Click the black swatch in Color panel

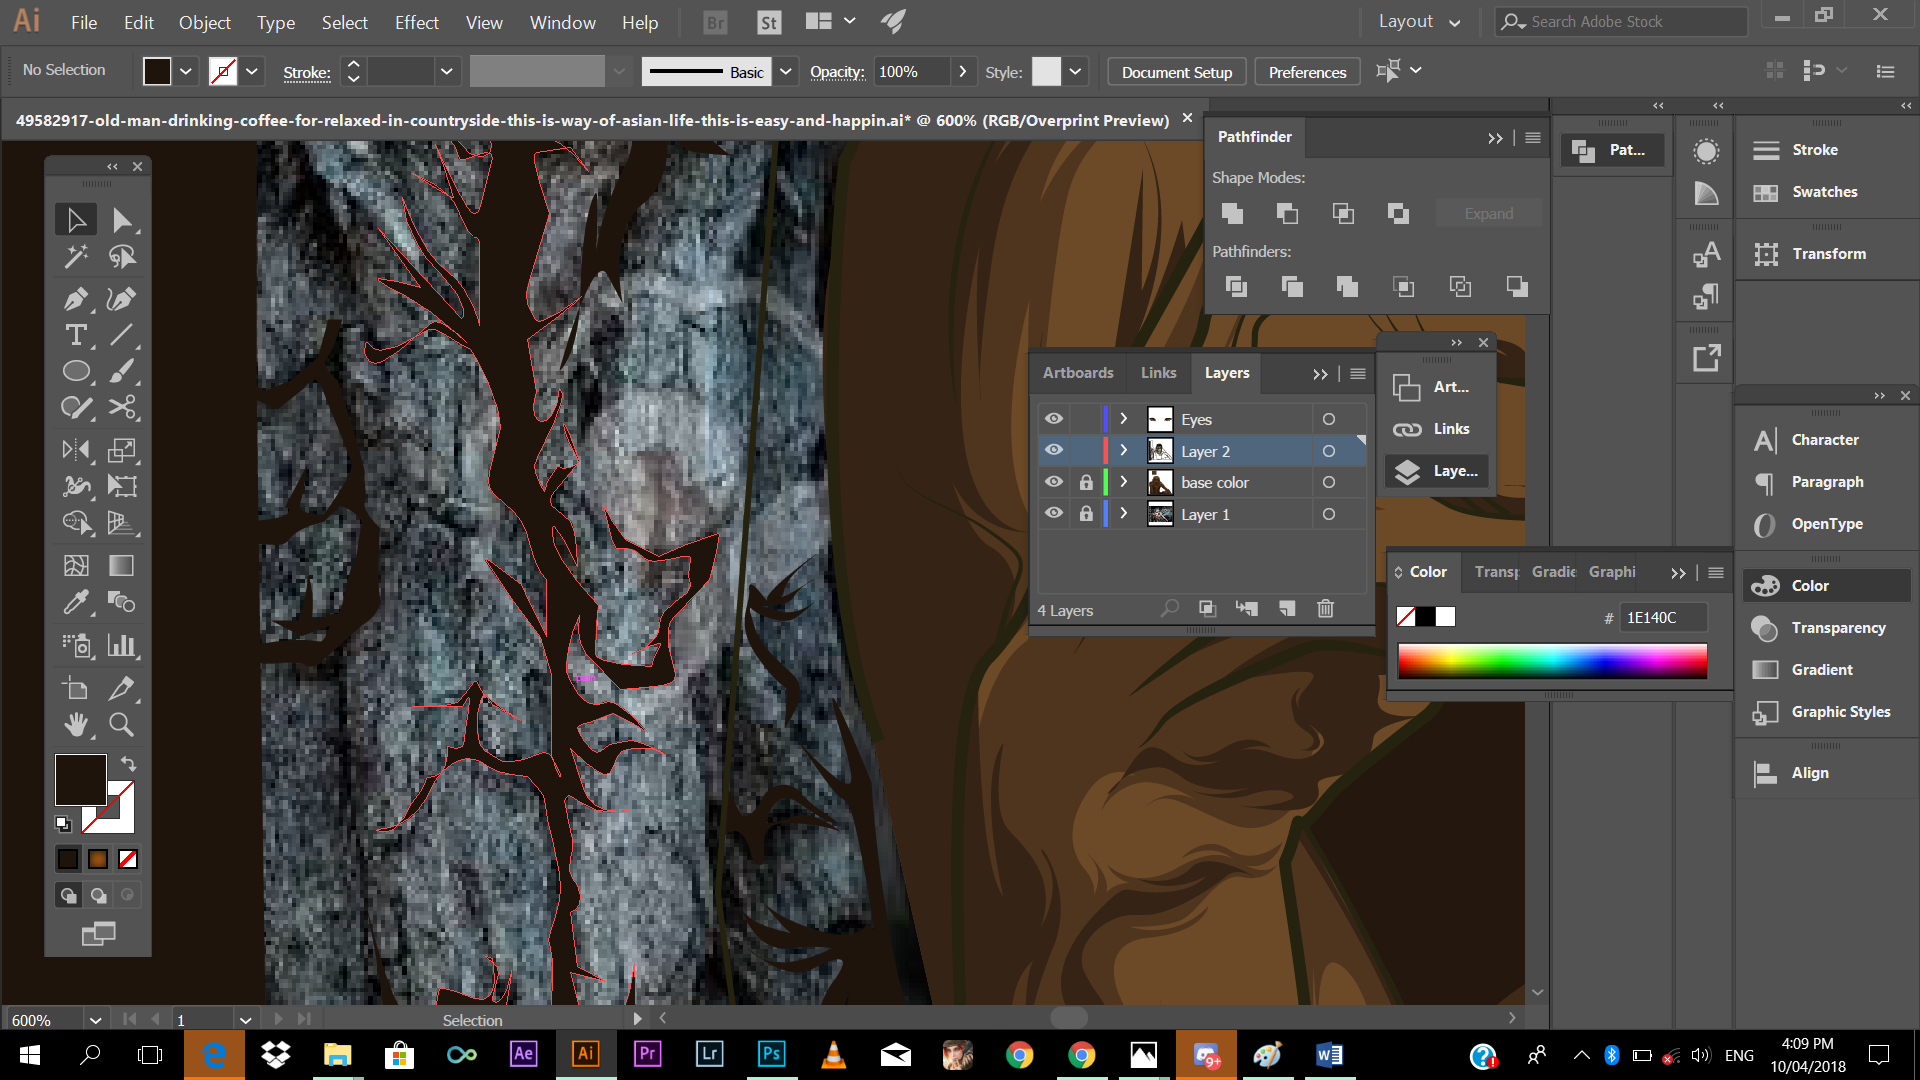coord(1425,617)
